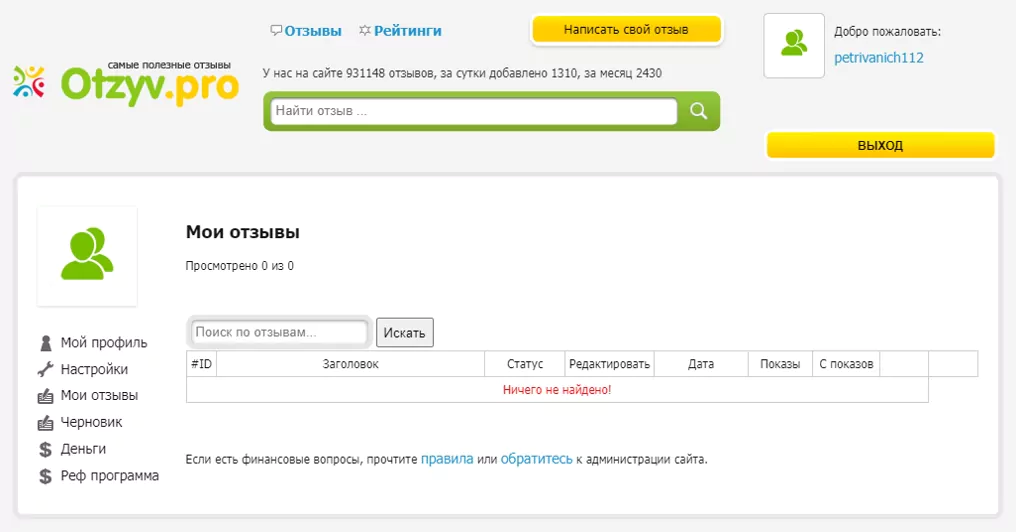Go to Мой профиль
Viewport: 1016px width, 532px height.
pos(104,343)
